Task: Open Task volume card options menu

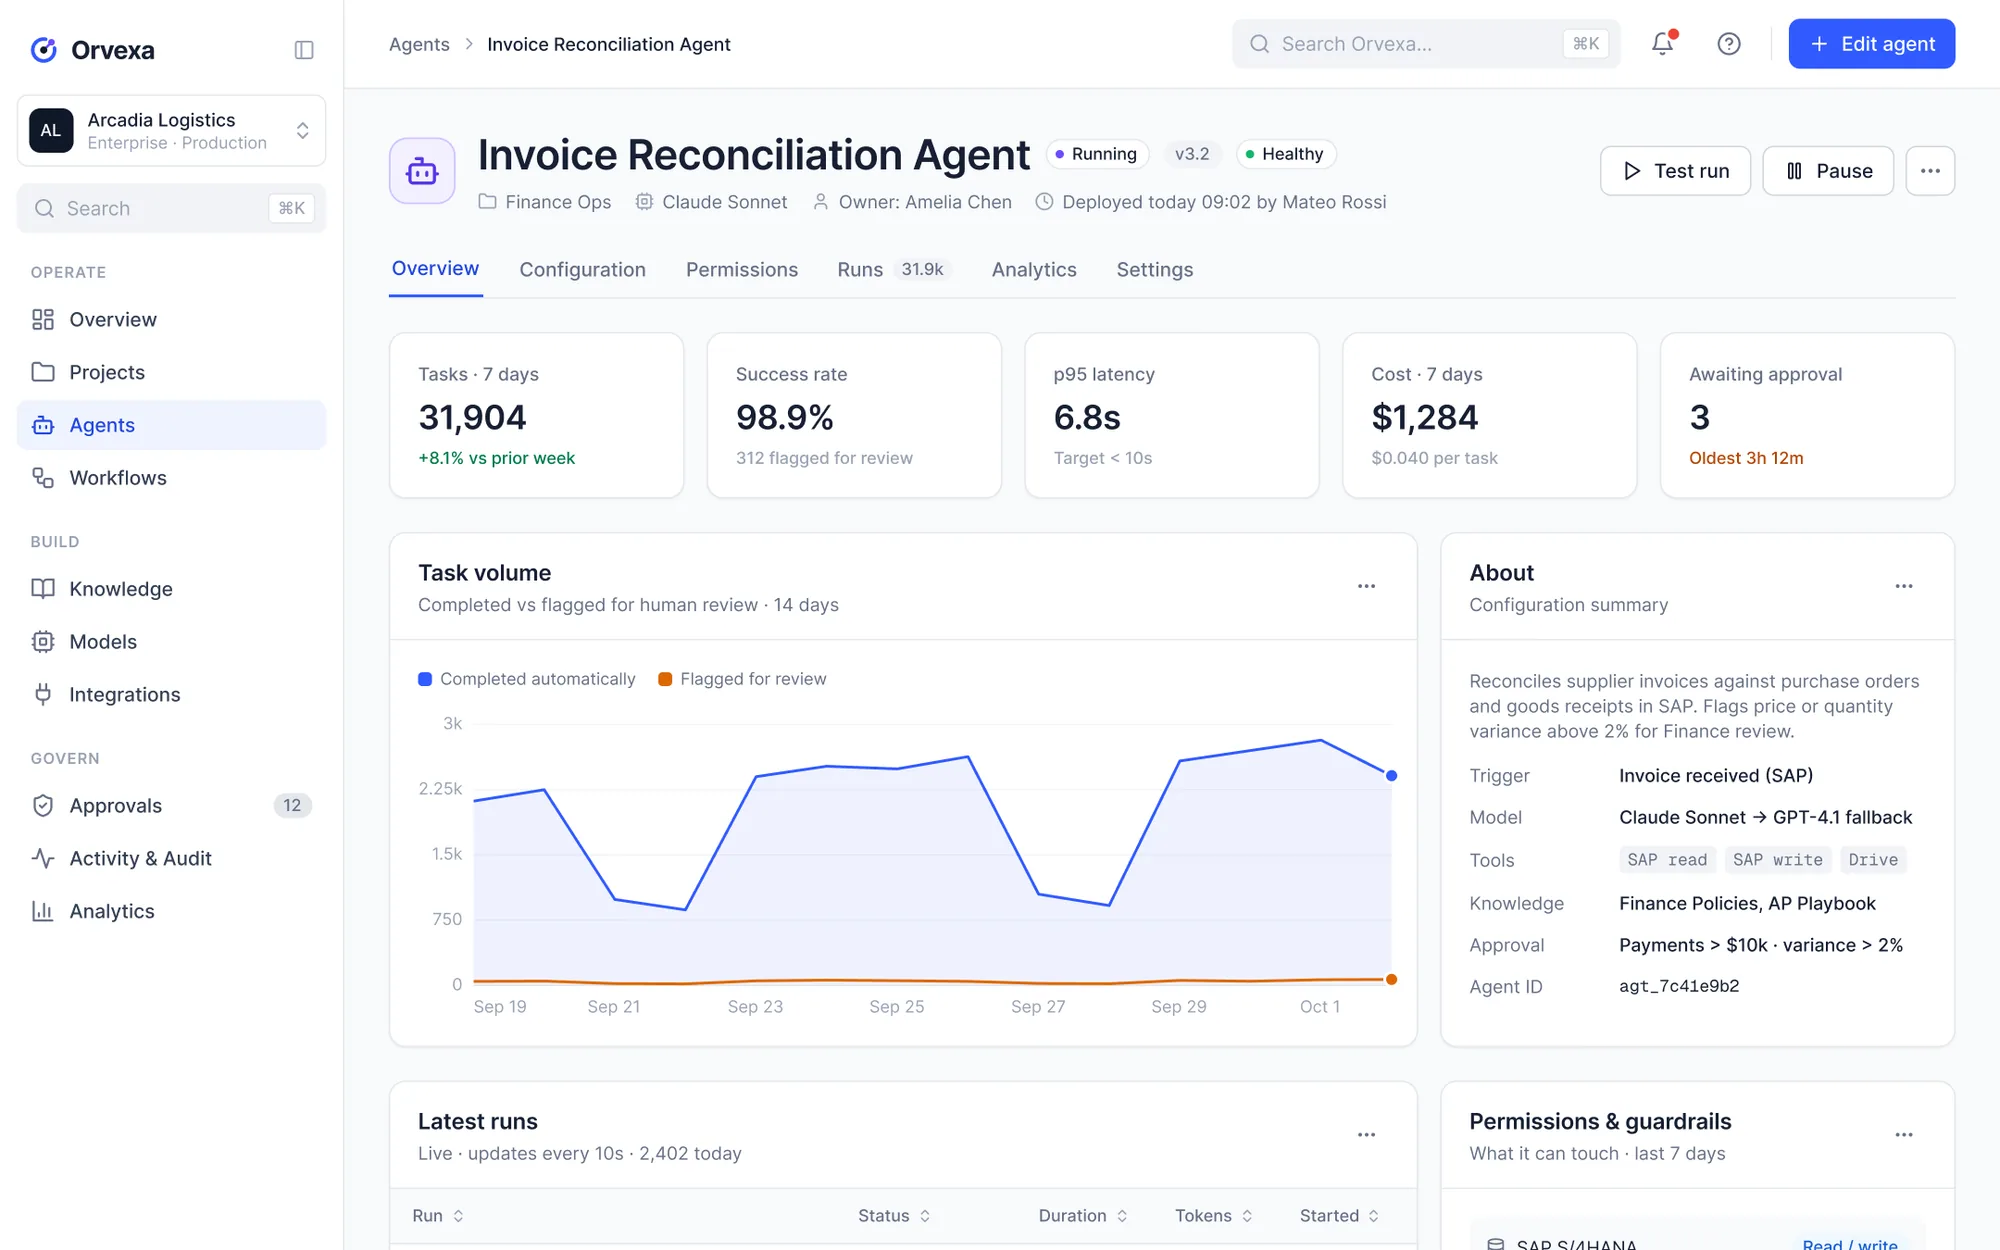Action: 1366,586
